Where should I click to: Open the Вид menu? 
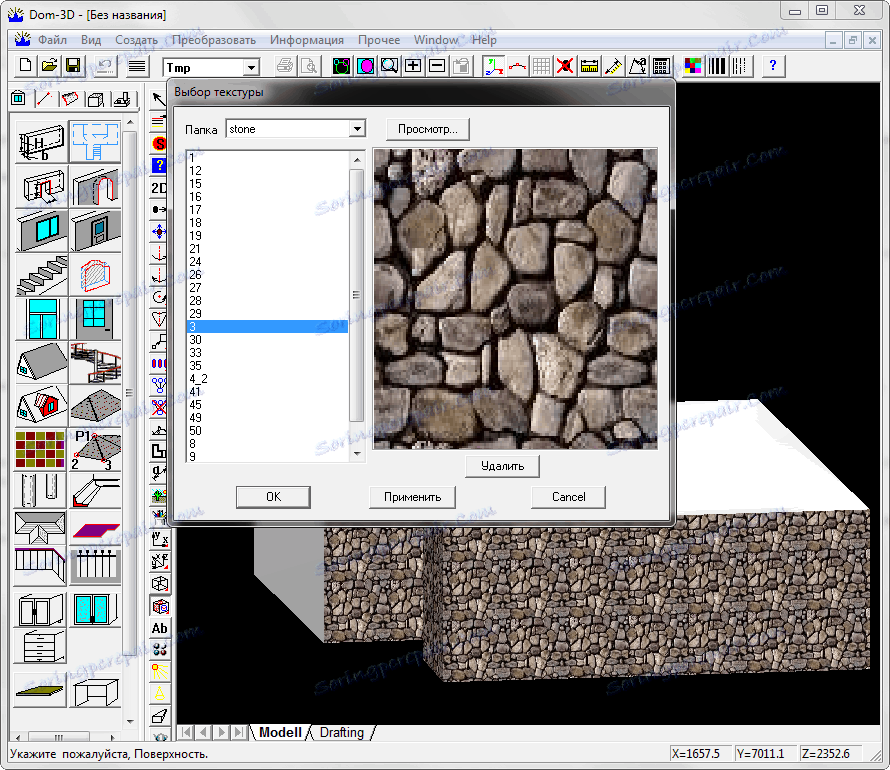pos(91,40)
